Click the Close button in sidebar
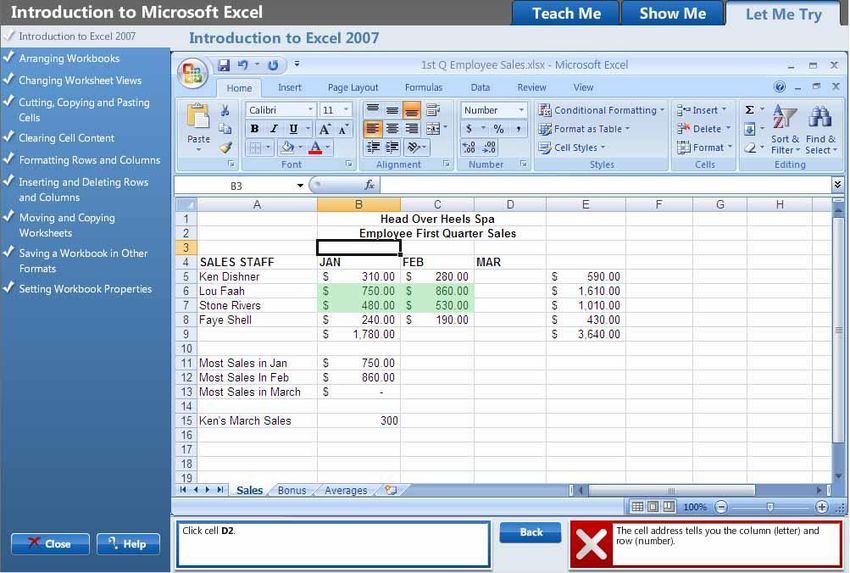Image resolution: width=850 pixels, height=573 pixels. [x=50, y=544]
